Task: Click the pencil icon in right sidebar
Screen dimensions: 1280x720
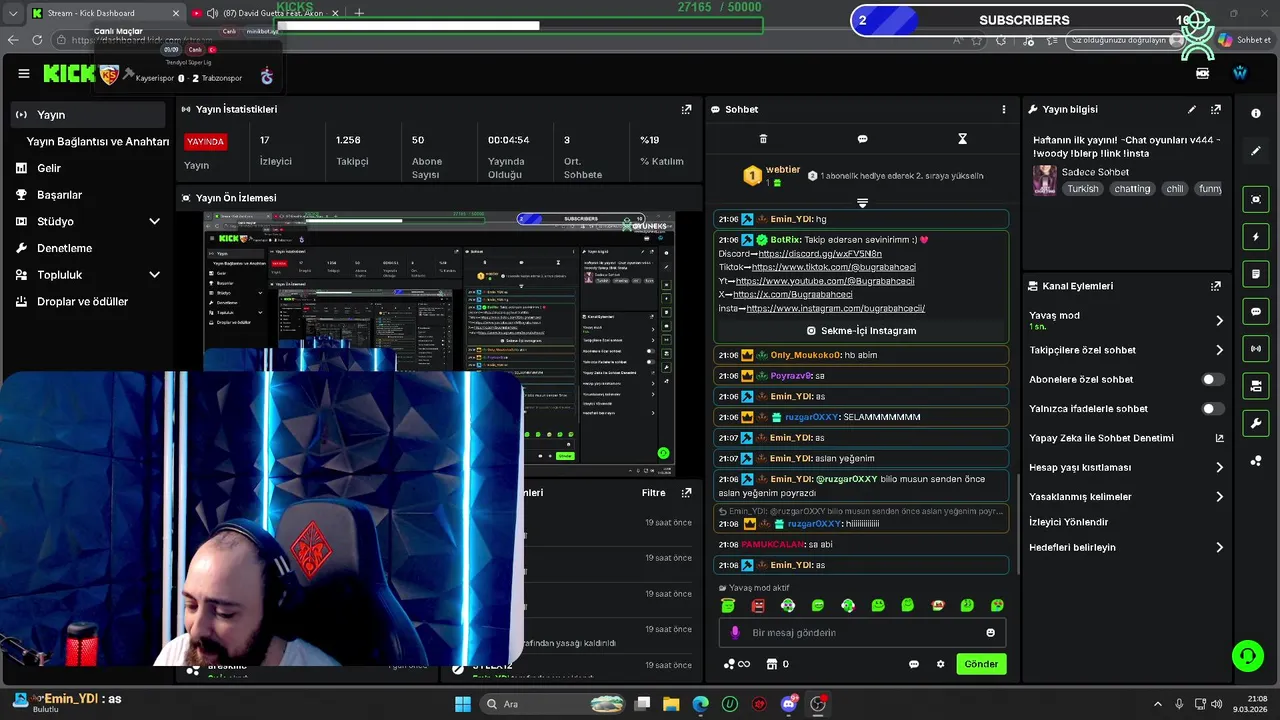Action: (1256, 151)
